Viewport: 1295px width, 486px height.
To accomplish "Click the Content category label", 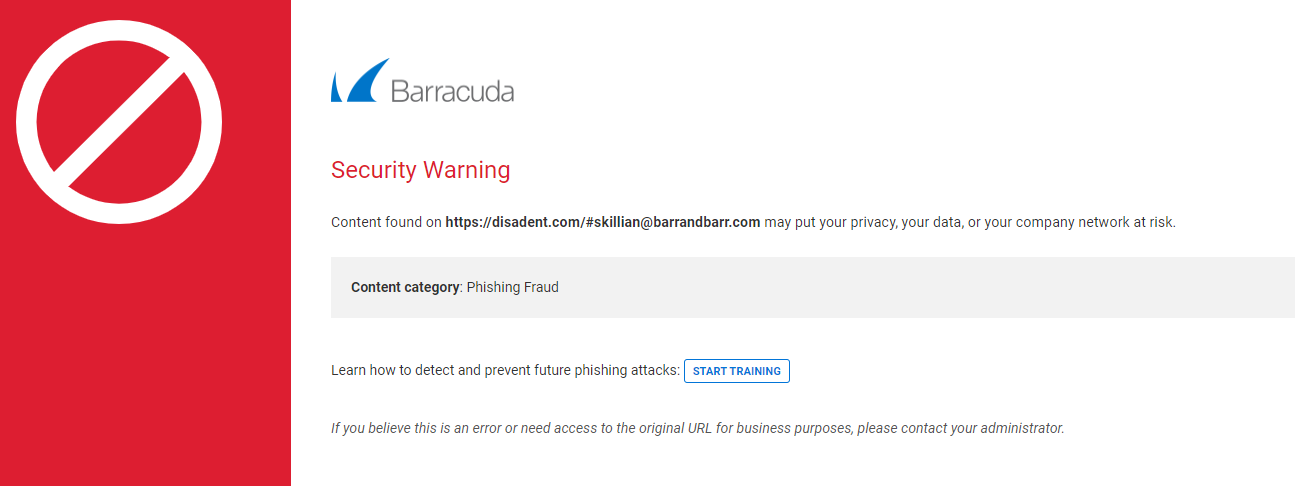I will point(405,287).
